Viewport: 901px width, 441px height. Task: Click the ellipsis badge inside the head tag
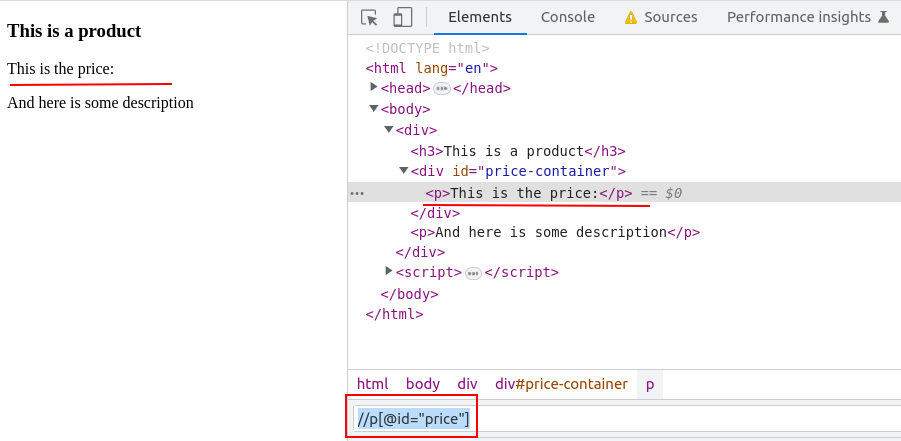click(441, 88)
